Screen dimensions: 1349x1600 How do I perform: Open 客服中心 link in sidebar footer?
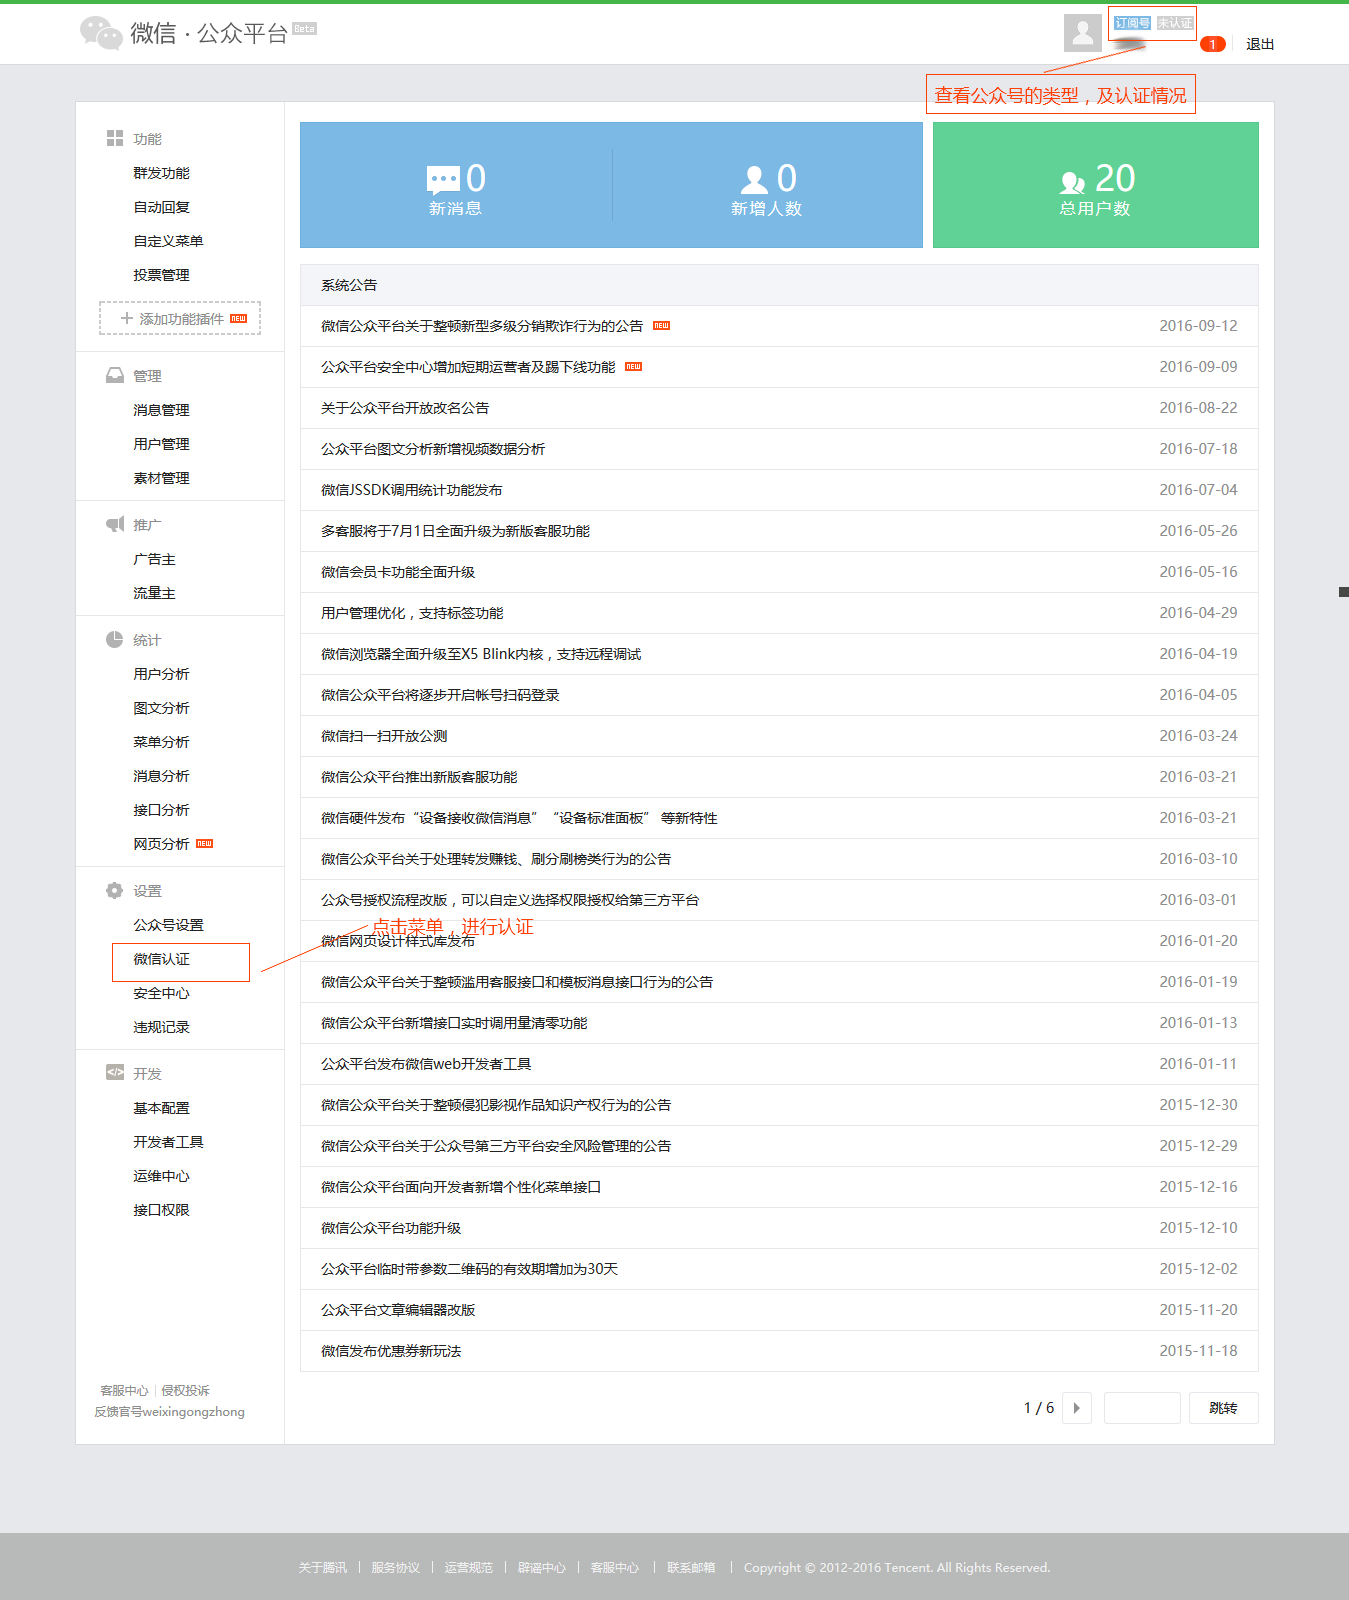(124, 1391)
